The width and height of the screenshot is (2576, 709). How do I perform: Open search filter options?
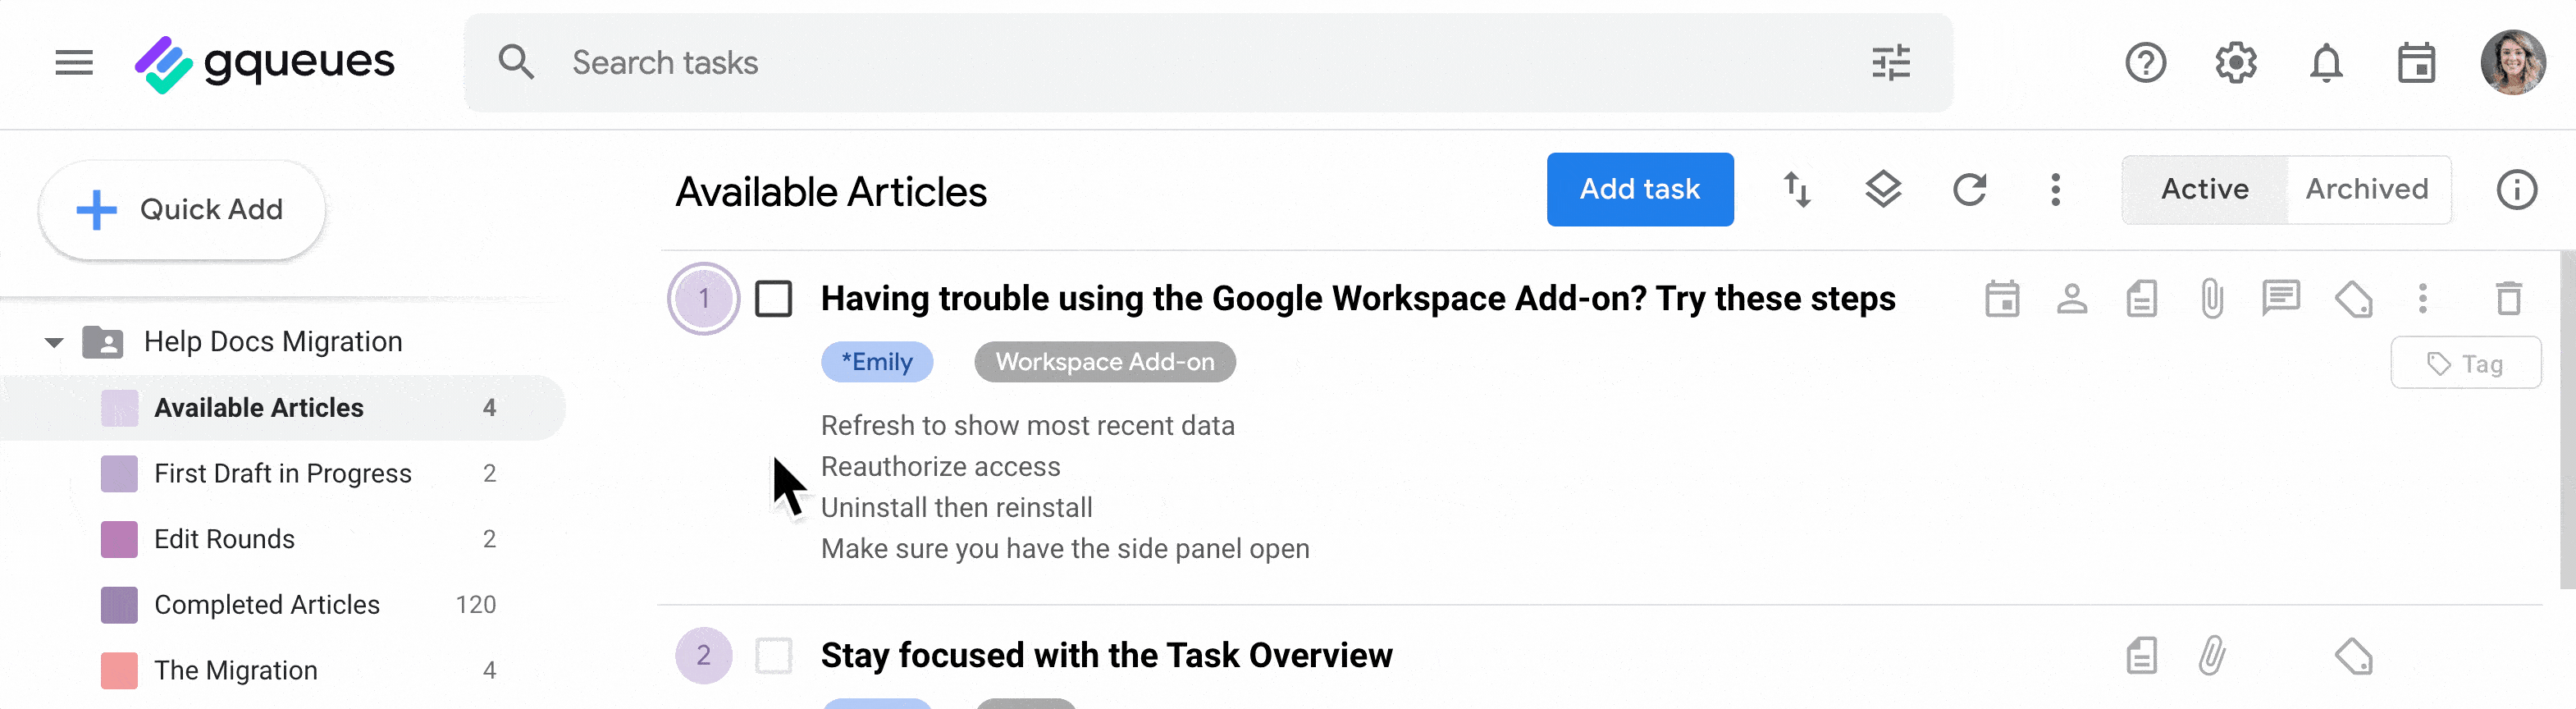[x=1890, y=62]
